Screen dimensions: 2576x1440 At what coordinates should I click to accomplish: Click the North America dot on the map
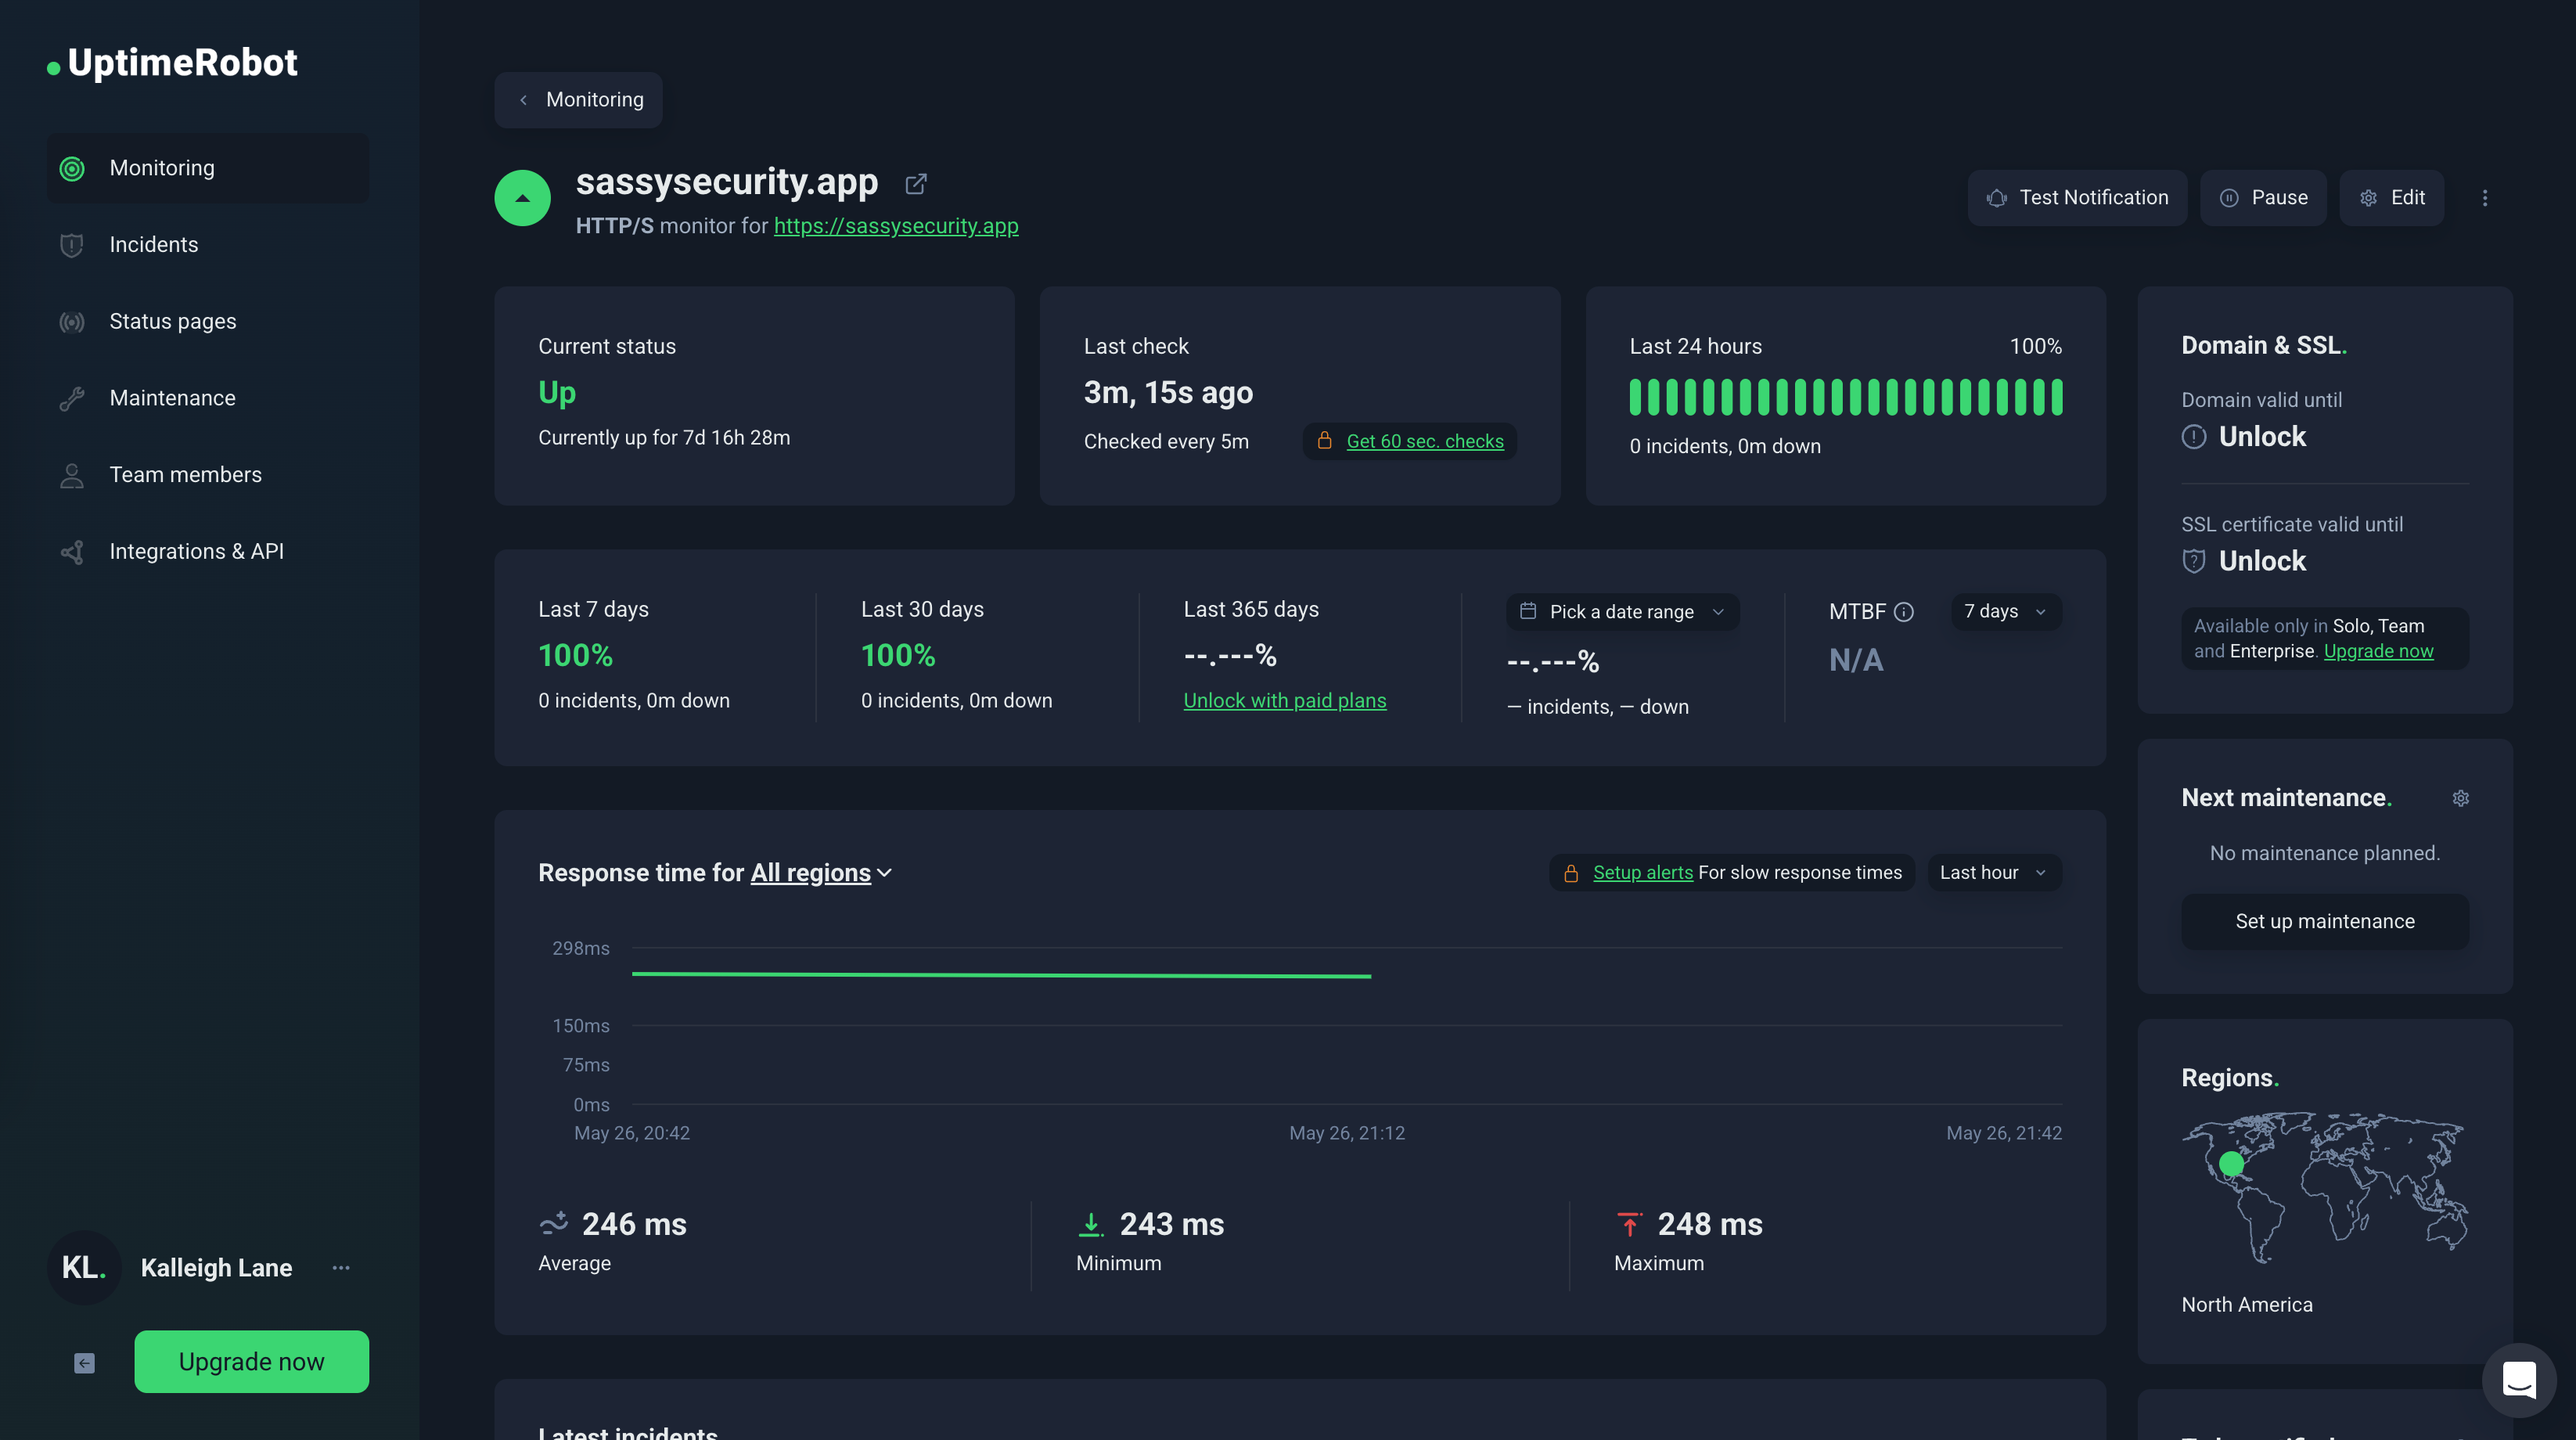point(2231,1164)
